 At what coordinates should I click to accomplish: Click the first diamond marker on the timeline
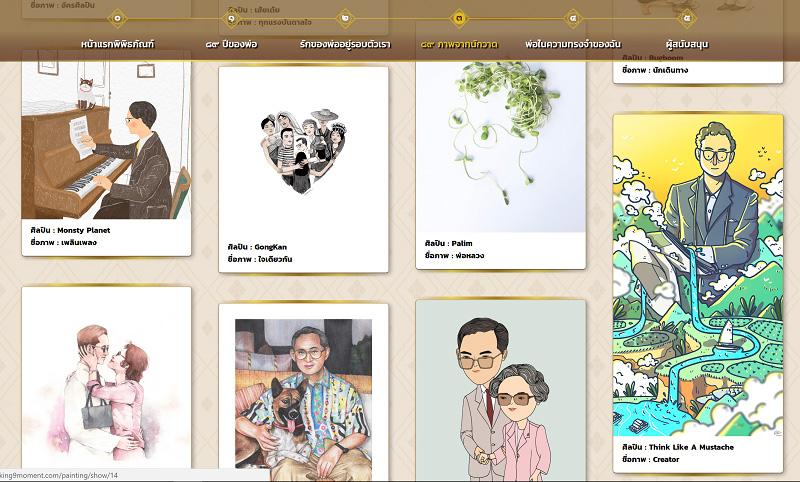click(117, 18)
